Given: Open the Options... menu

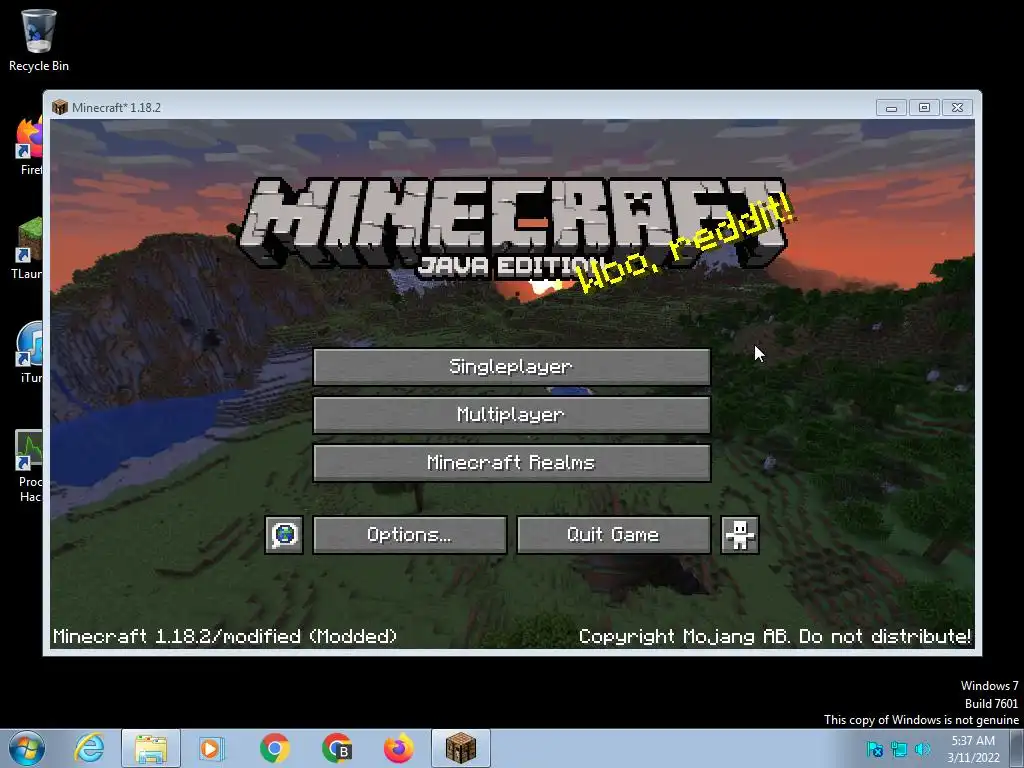Looking at the screenshot, I should pos(409,535).
